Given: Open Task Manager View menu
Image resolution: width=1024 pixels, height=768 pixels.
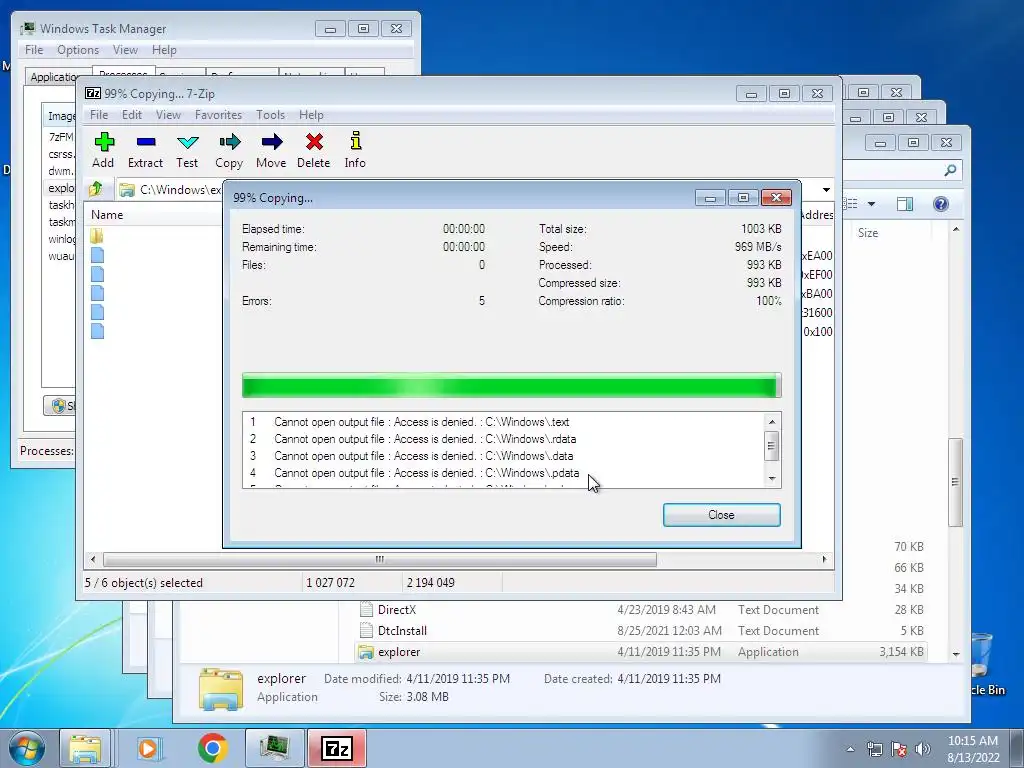Looking at the screenshot, I should 125,50.
